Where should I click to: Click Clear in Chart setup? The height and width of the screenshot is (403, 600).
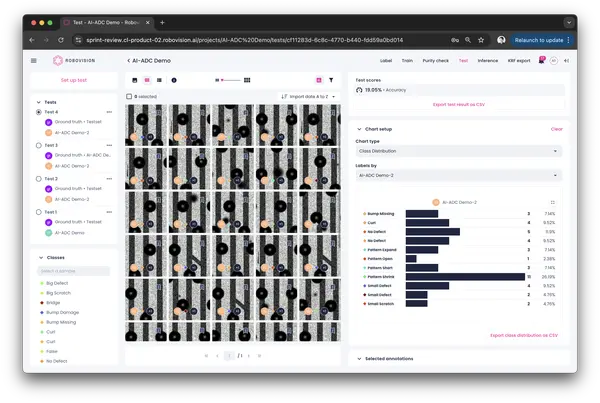coord(556,129)
